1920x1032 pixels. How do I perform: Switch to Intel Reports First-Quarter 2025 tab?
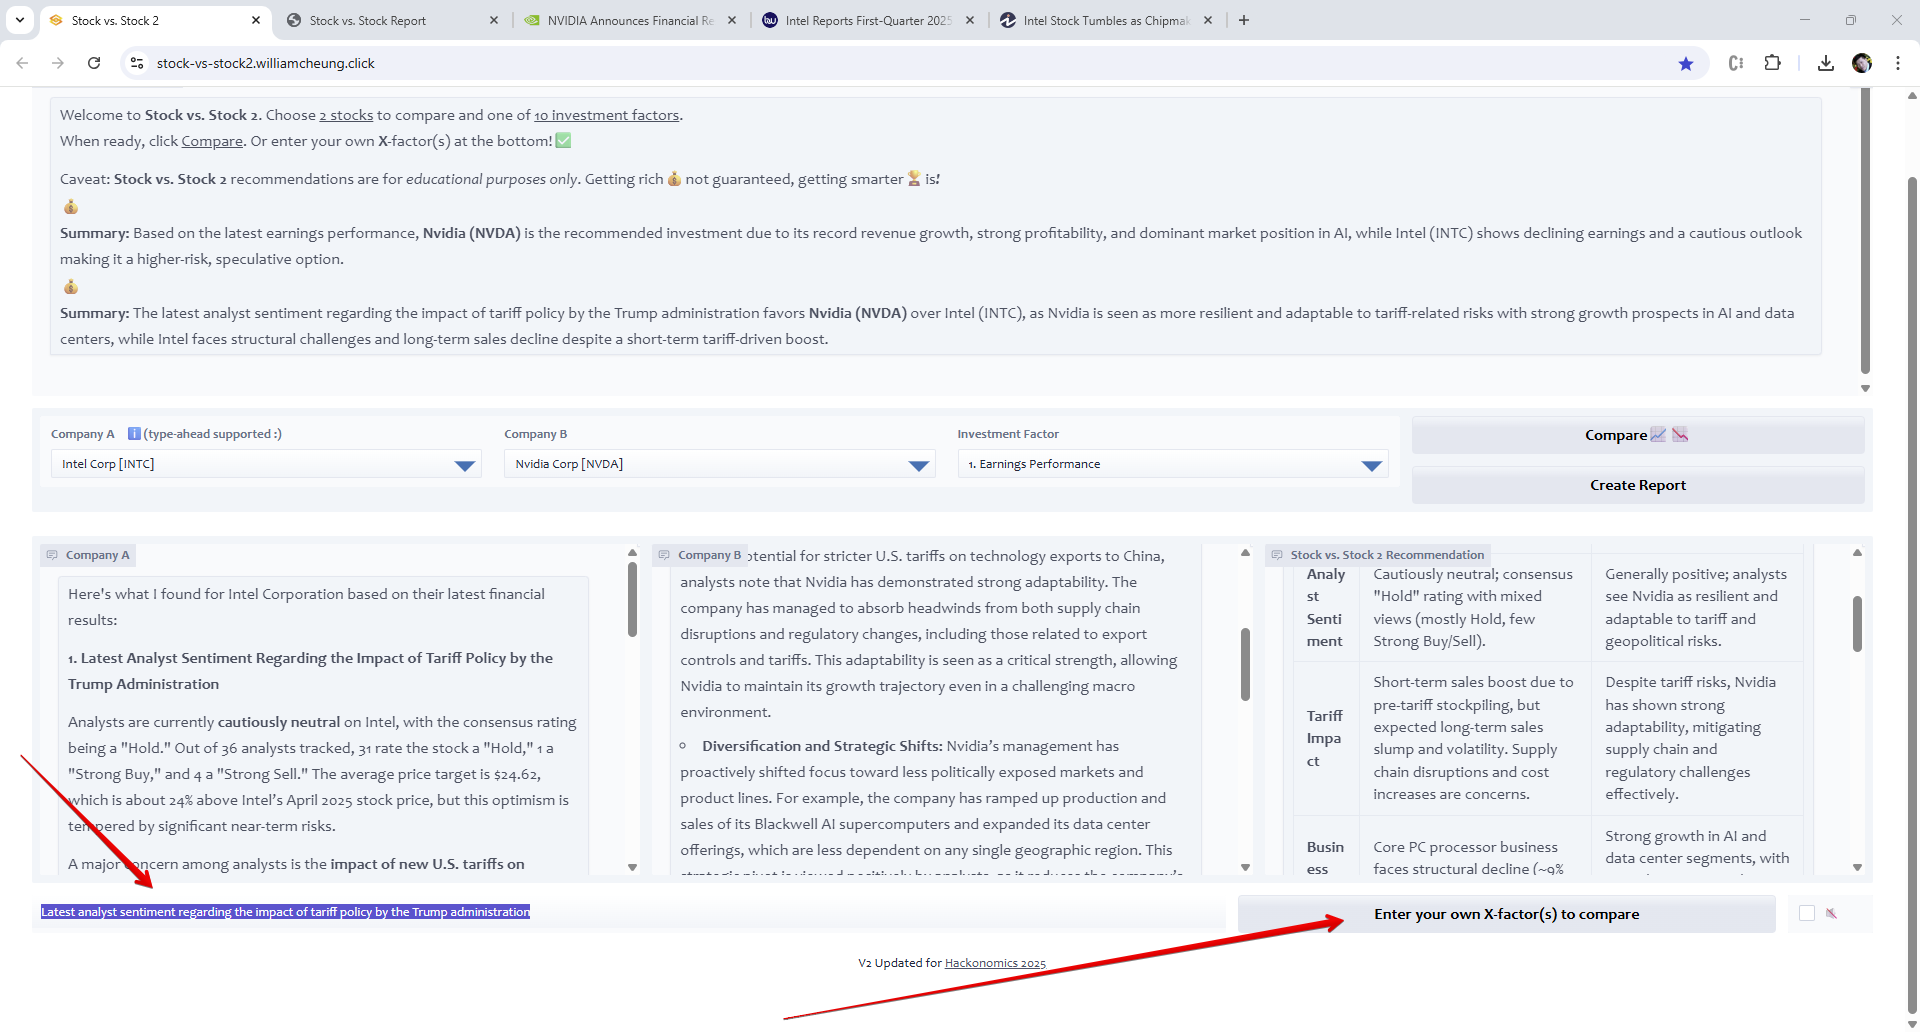click(x=868, y=20)
